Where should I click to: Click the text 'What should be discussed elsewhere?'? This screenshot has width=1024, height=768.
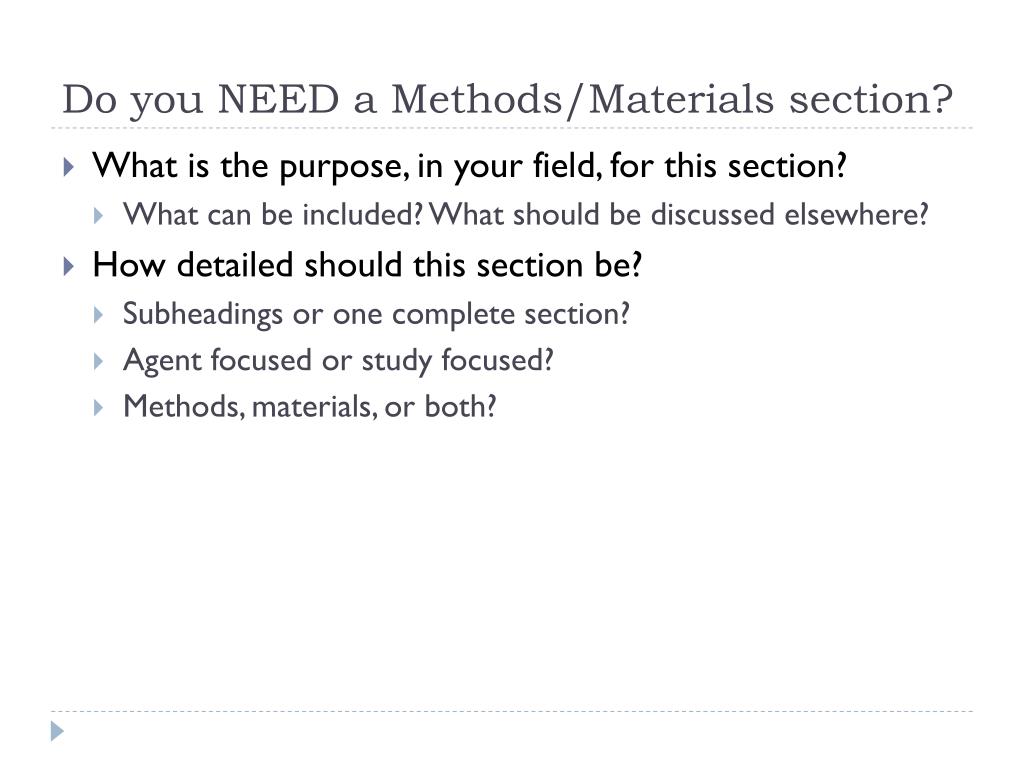tap(679, 215)
